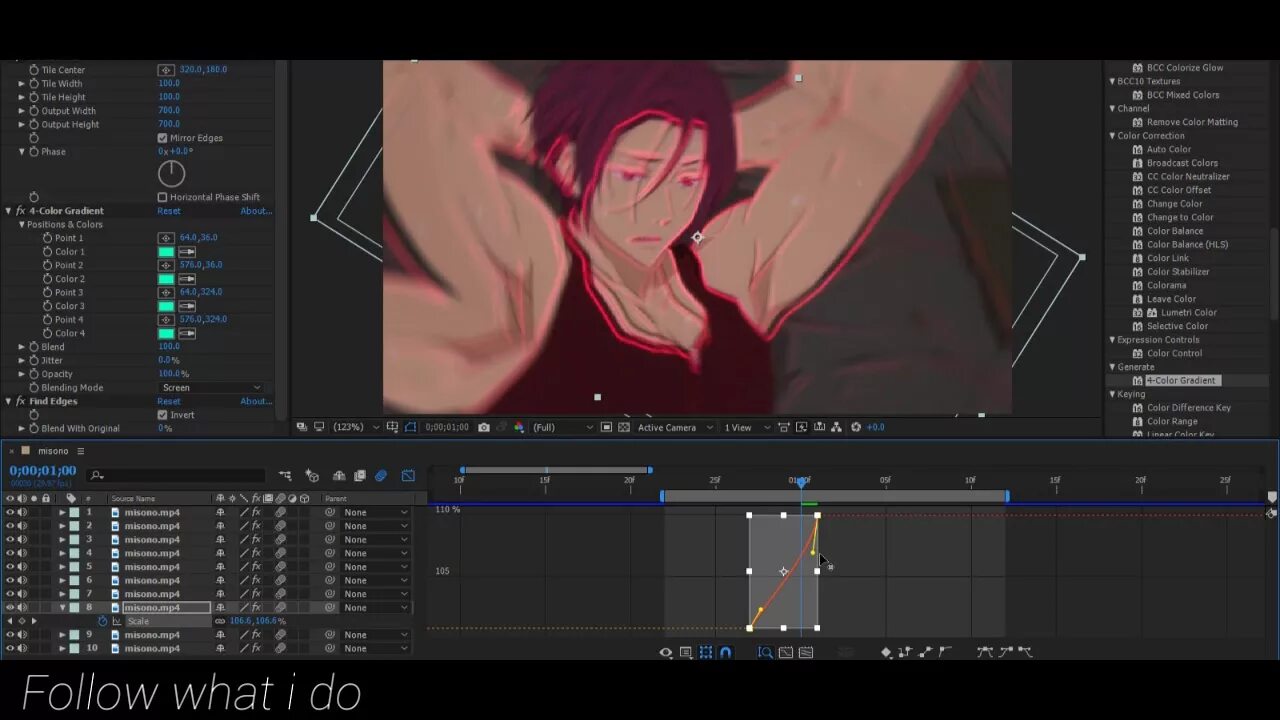The width and height of the screenshot is (1280, 720).
Task: Toggle the Transparency Grid icon
Action: pyautogui.click(x=624, y=427)
